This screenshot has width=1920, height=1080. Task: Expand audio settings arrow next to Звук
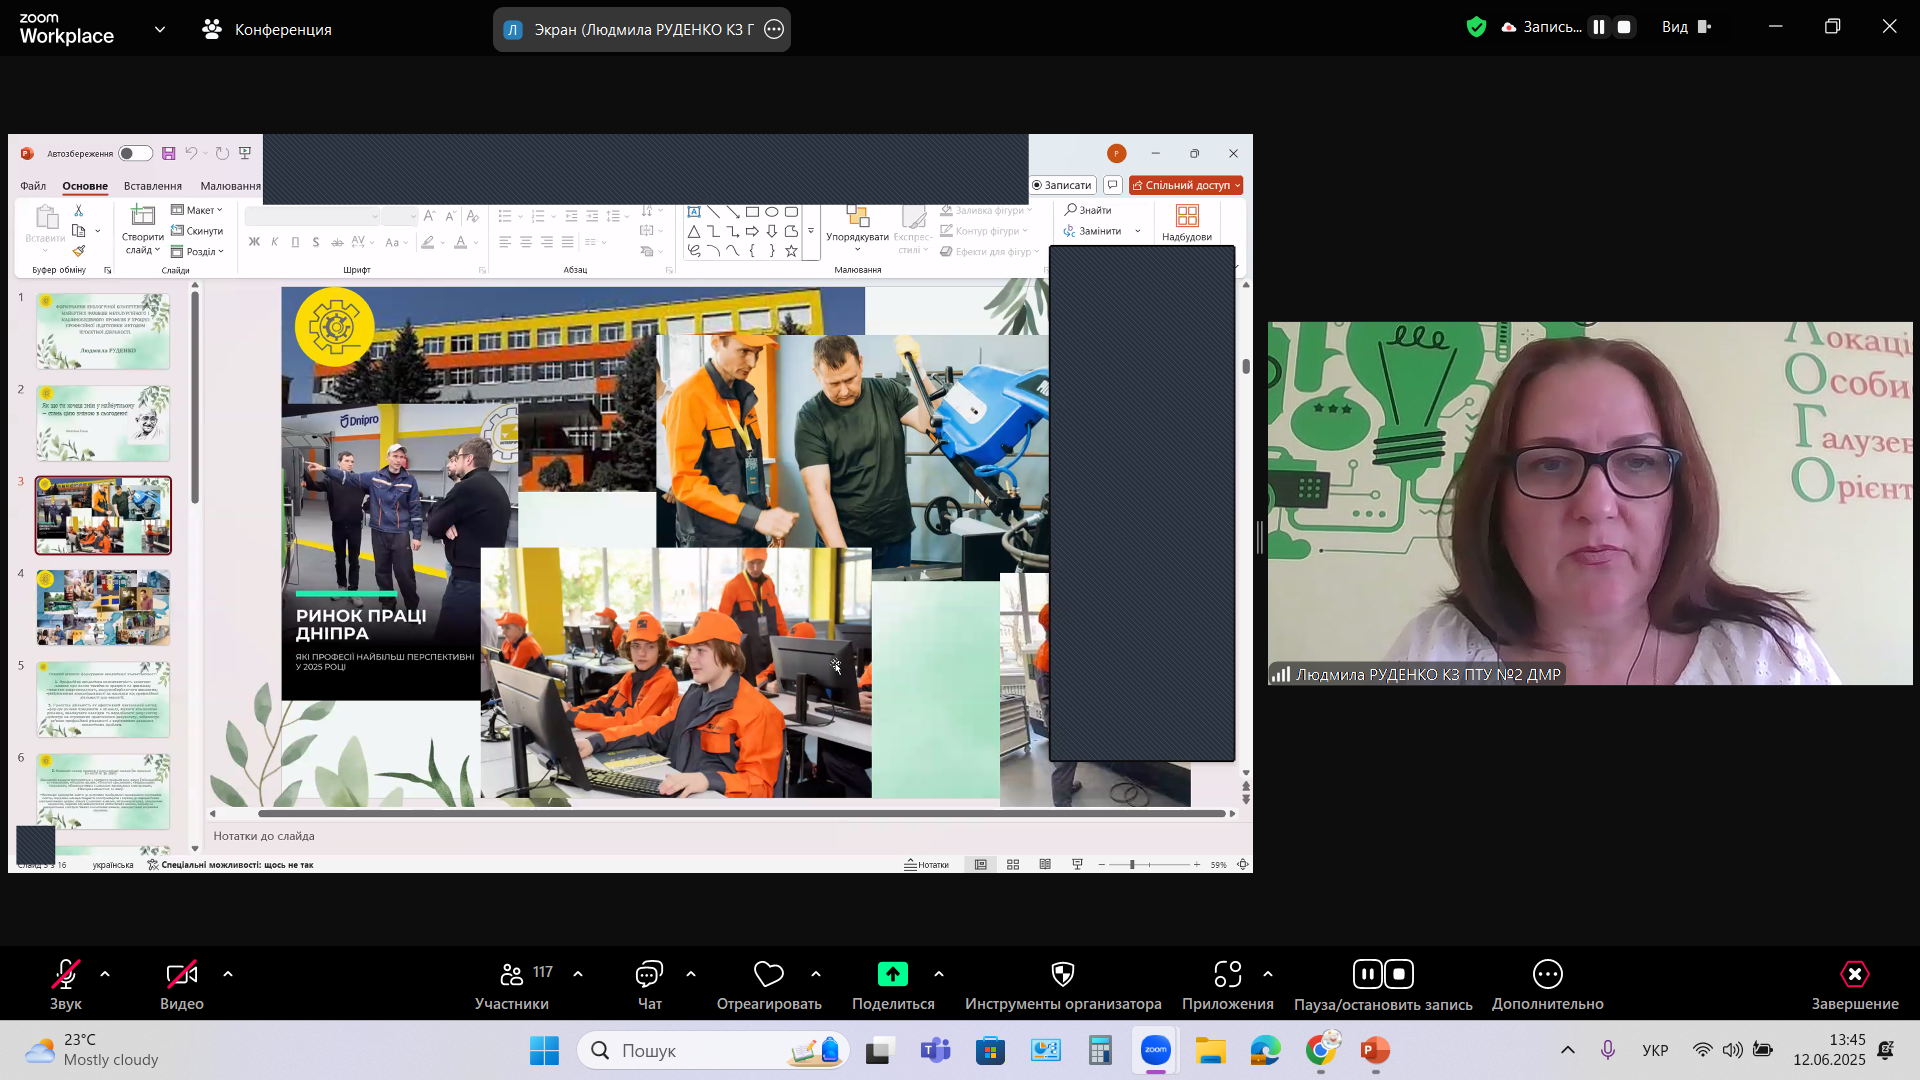point(105,974)
